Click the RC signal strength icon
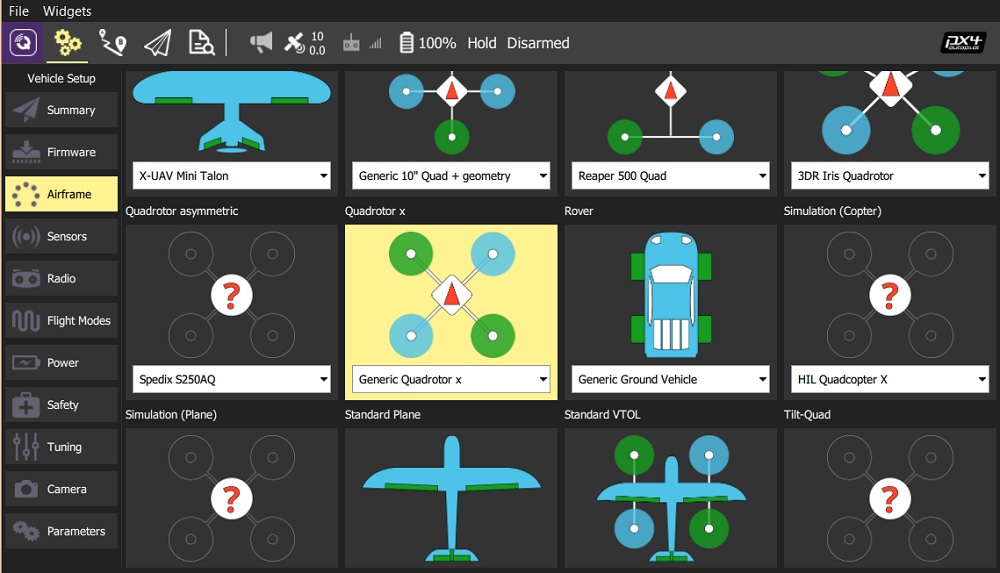This screenshot has height=573, width=1000. pyautogui.click(x=362, y=43)
